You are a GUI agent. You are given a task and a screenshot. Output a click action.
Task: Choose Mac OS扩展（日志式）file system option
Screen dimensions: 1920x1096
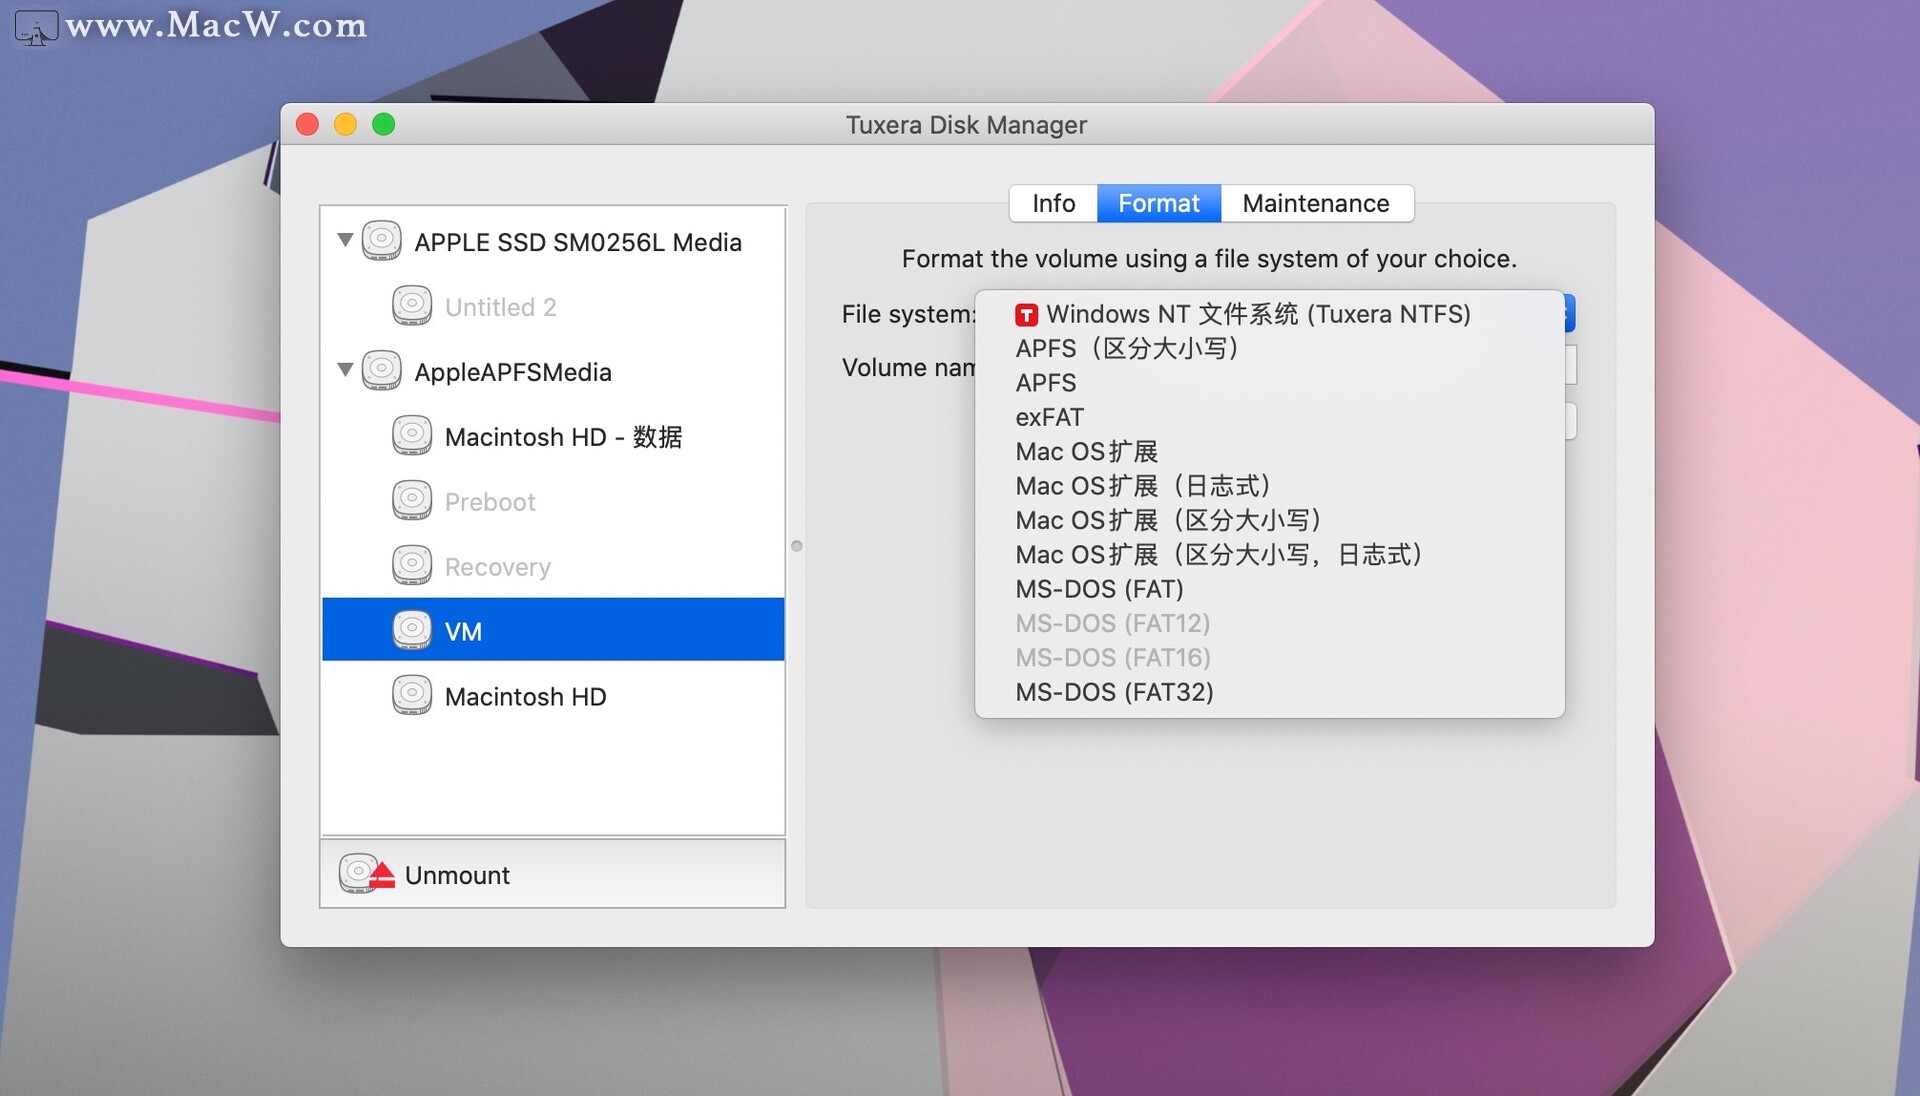pos(1143,486)
